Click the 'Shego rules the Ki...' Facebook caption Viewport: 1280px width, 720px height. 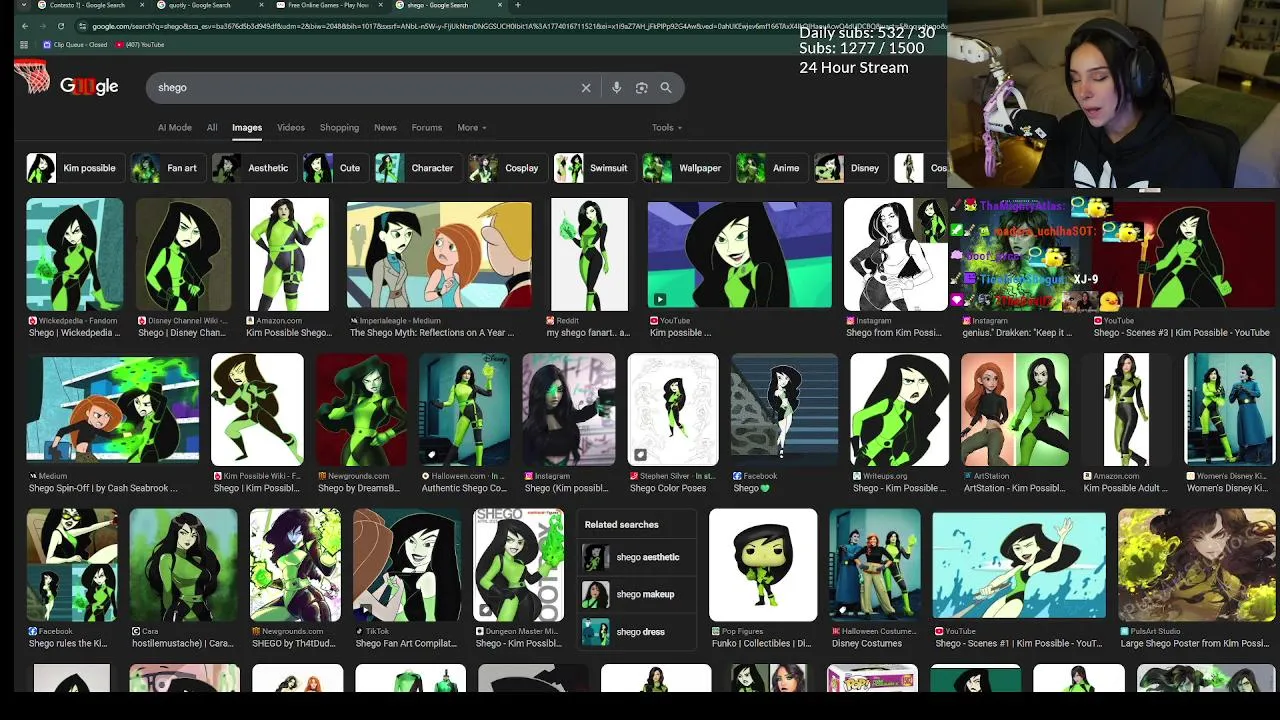68,644
